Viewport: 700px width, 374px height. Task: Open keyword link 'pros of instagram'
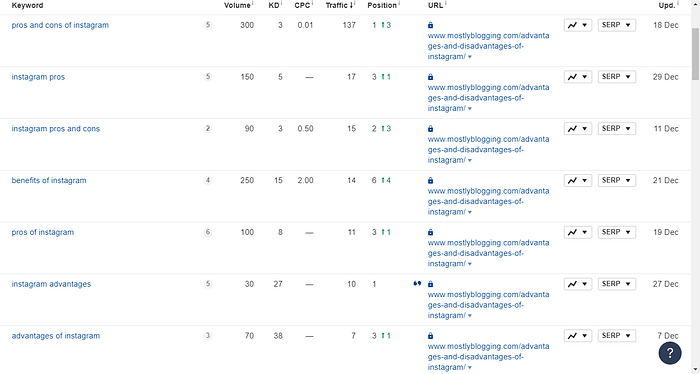click(43, 232)
